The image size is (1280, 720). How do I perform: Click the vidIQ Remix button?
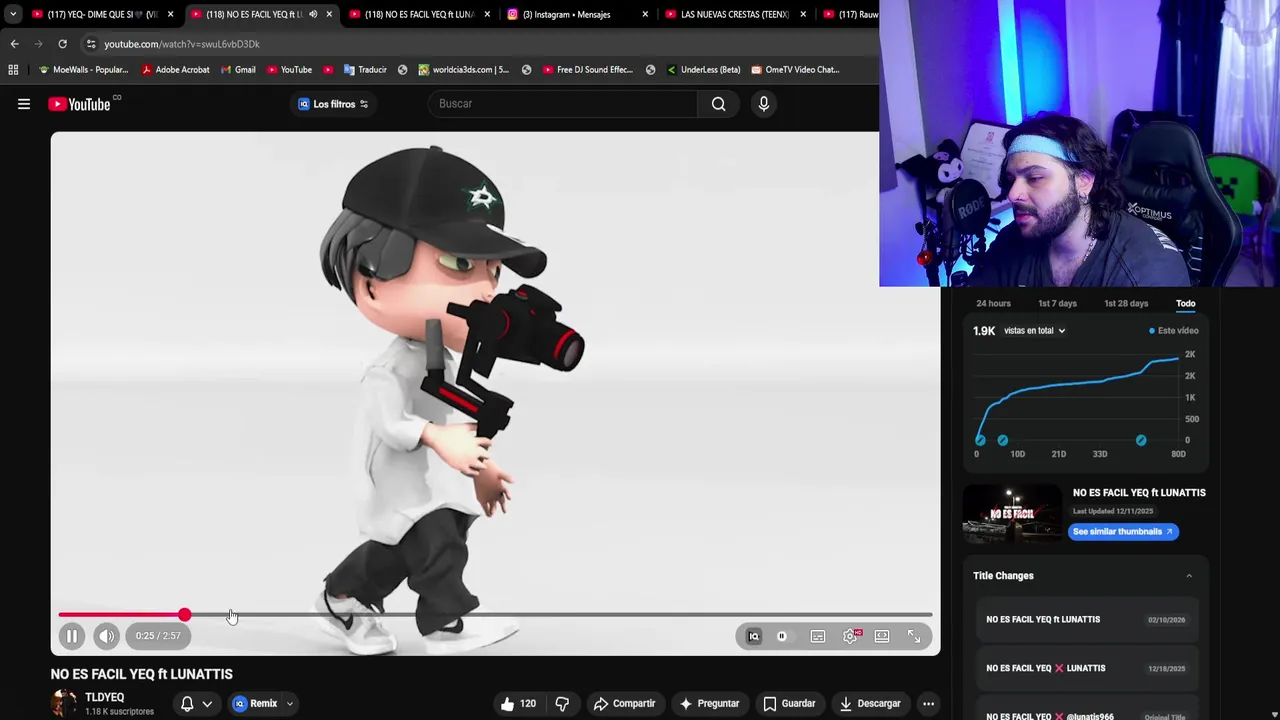(255, 704)
